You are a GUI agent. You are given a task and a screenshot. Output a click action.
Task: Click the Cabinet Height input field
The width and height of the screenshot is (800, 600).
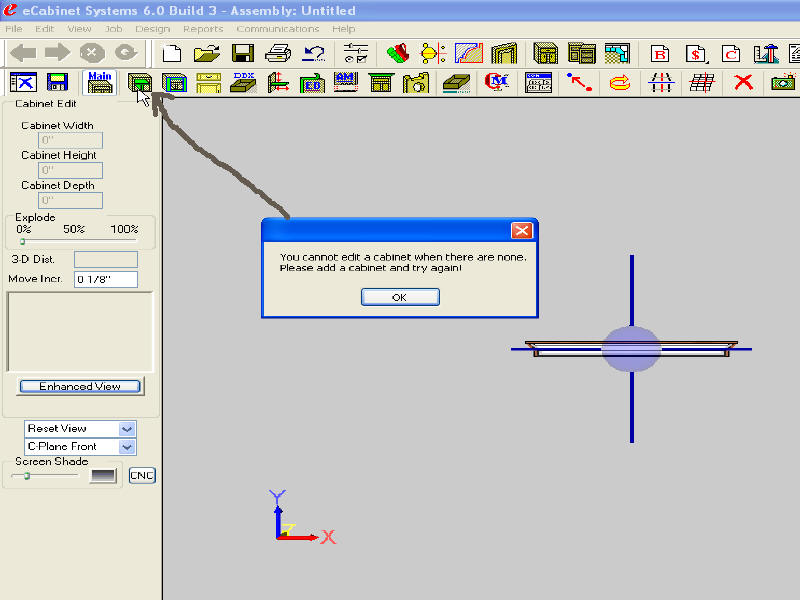pos(70,170)
